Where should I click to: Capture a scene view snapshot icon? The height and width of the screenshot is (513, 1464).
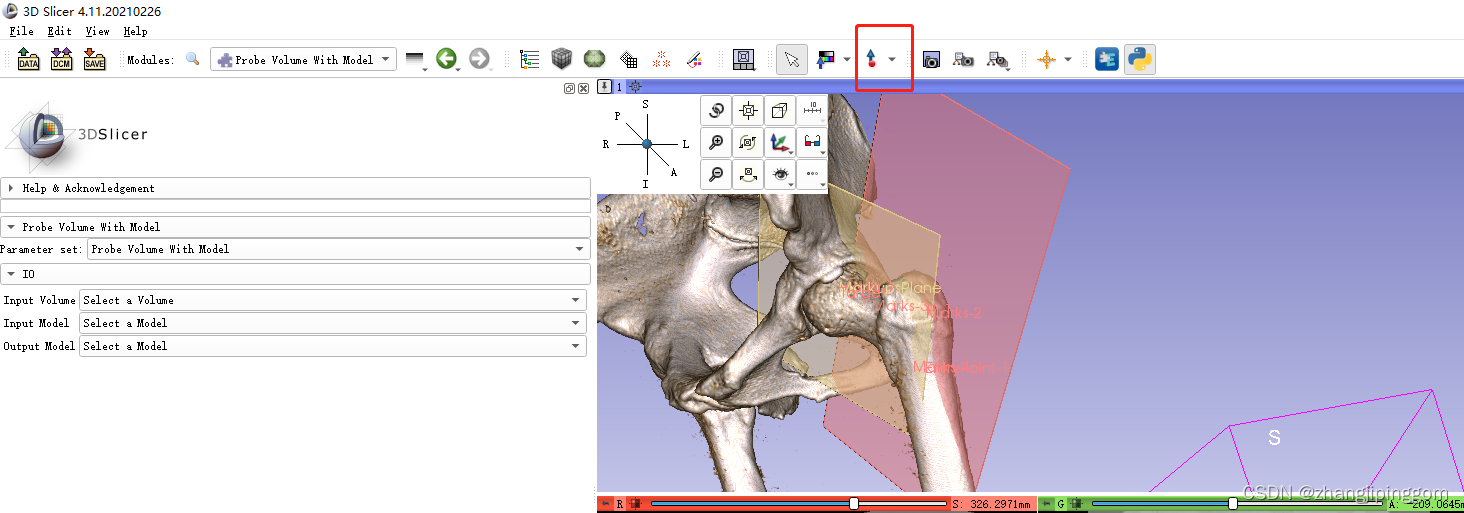click(963, 60)
